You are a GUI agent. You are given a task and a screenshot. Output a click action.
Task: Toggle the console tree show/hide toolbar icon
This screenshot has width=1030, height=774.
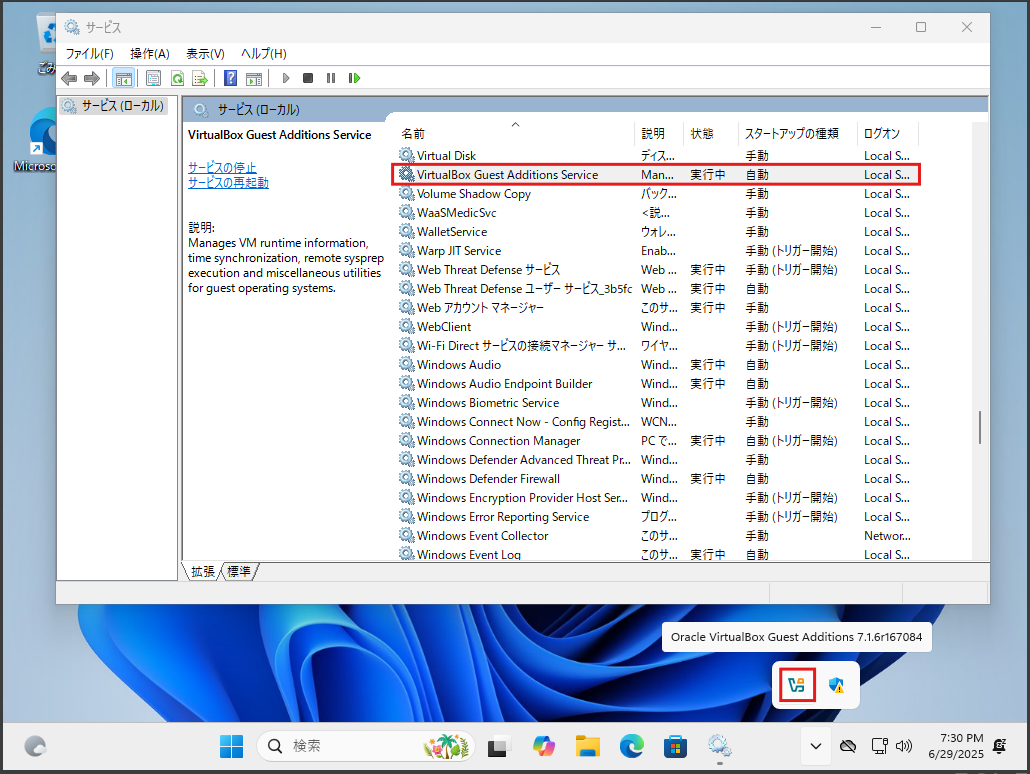[x=123, y=79]
